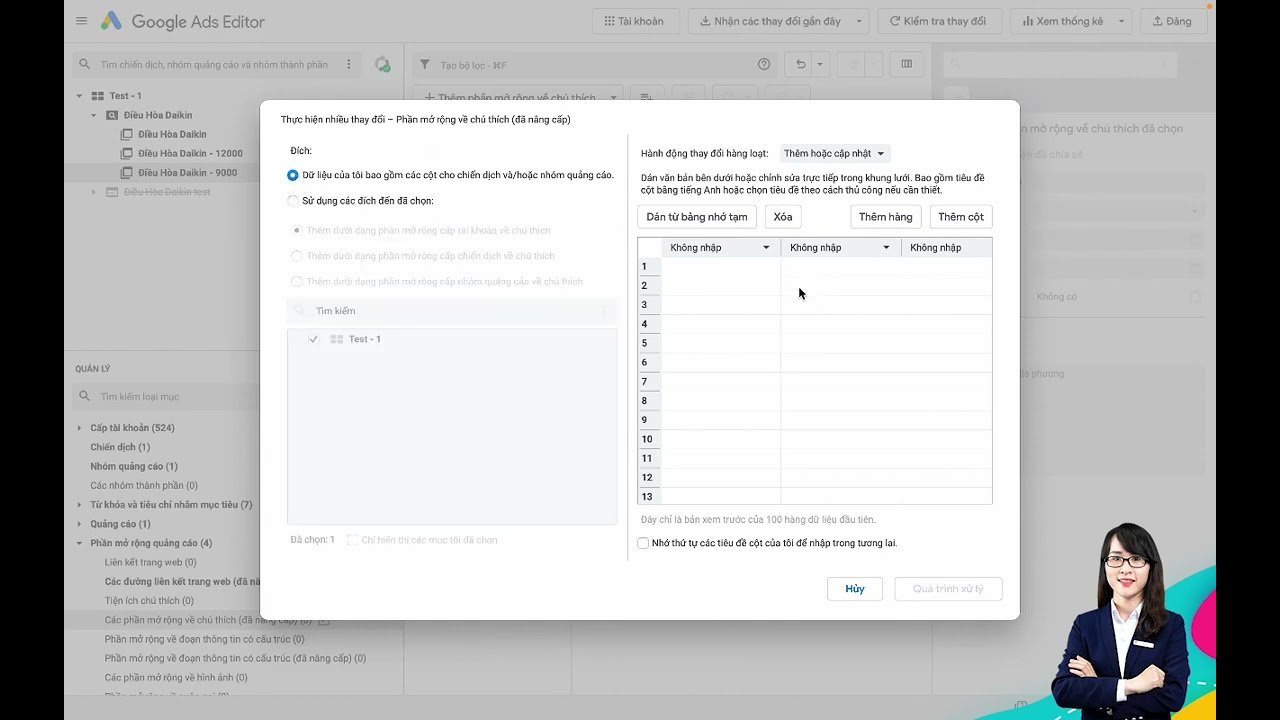Image resolution: width=1280 pixels, height=720 pixels.
Task: Select 'Dữ liệu của tôi bao gồm' radio option
Action: (293, 175)
